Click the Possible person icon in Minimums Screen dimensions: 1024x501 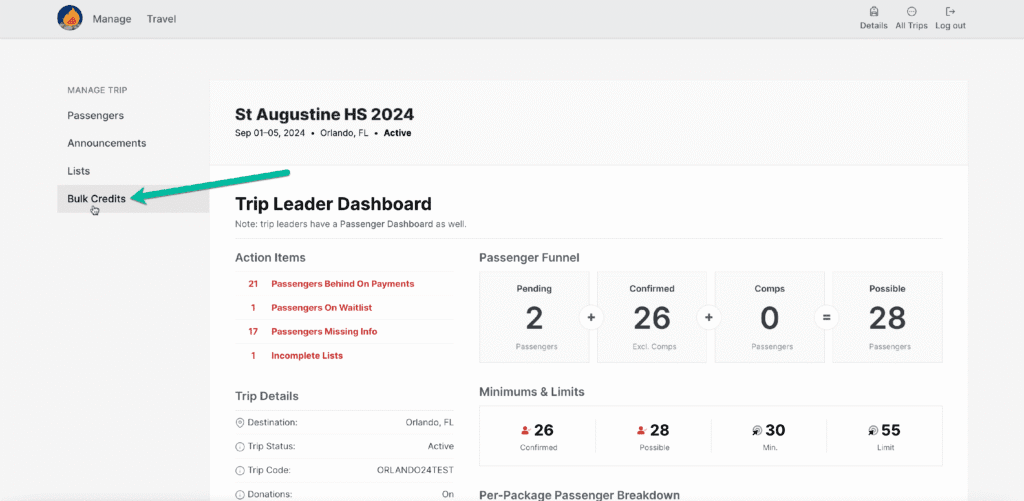click(x=640, y=431)
